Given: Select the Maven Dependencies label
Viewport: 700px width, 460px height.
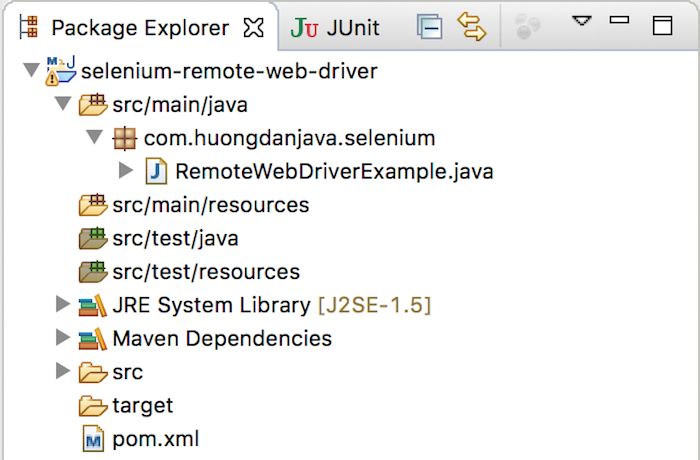Looking at the screenshot, I should click(222, 339).
